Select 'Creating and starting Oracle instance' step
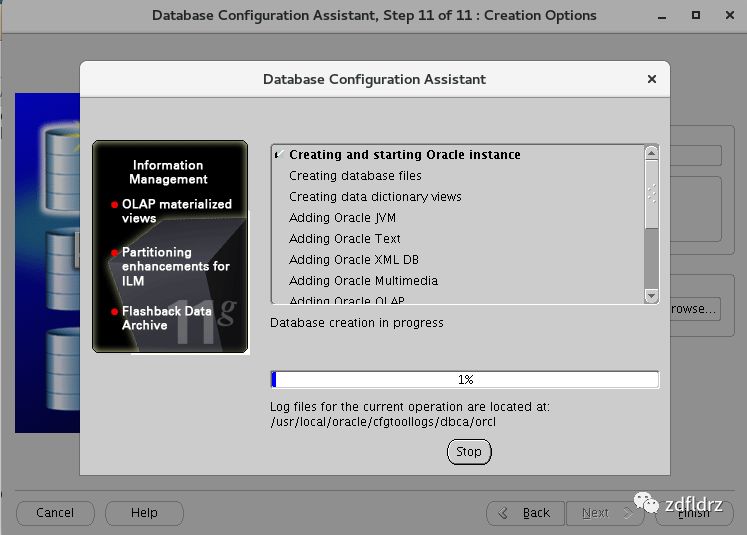The image size is (747, 535). pos(405,155)
